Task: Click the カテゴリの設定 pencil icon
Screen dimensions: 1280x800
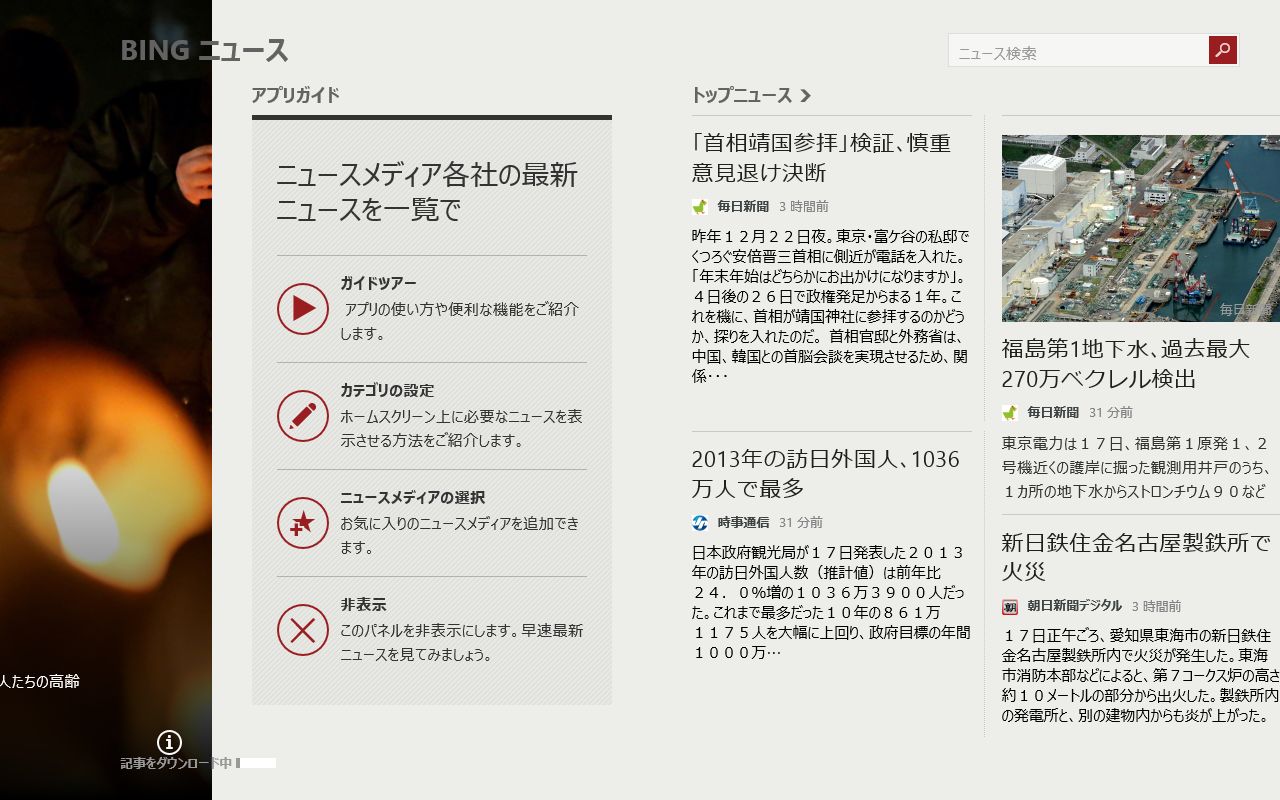Action: [x=303, y=416]
